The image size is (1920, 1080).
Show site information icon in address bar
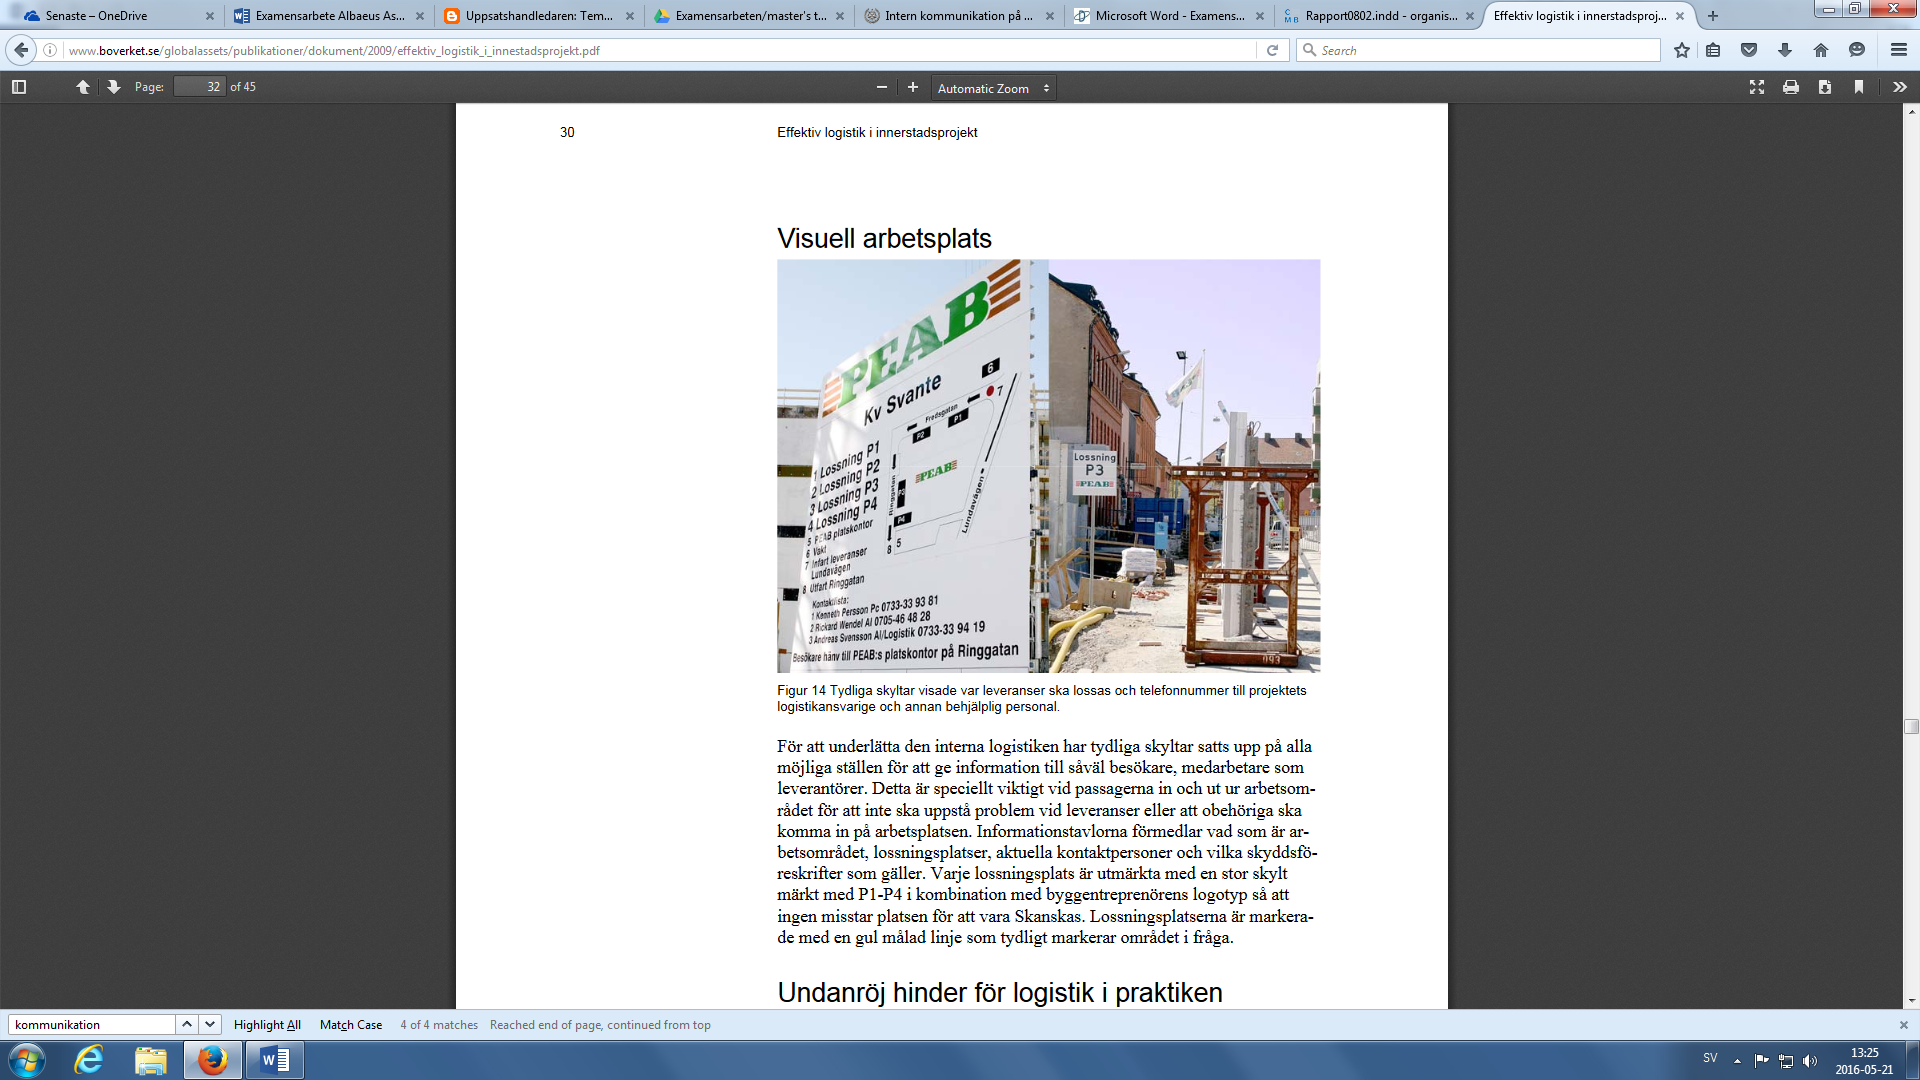(50, 50)
